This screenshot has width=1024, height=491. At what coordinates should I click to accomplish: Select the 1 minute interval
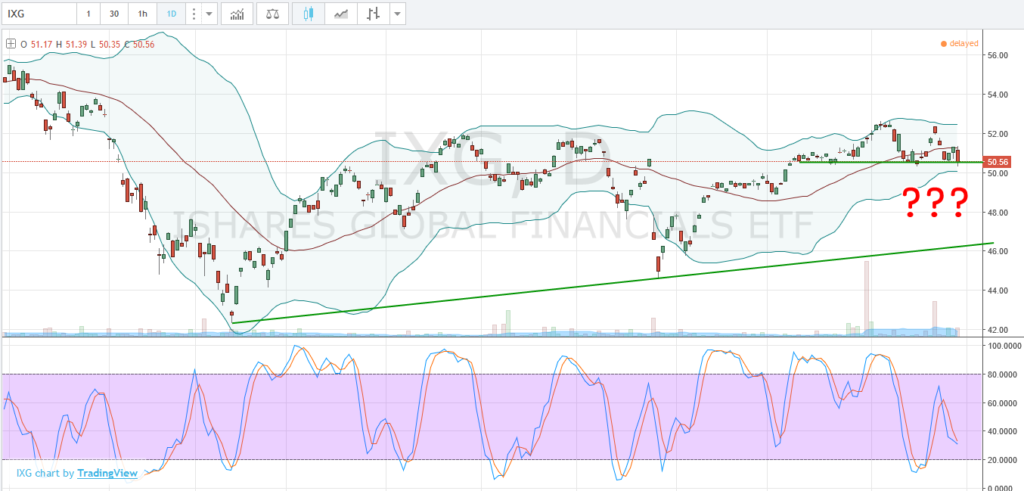[88, 15]
